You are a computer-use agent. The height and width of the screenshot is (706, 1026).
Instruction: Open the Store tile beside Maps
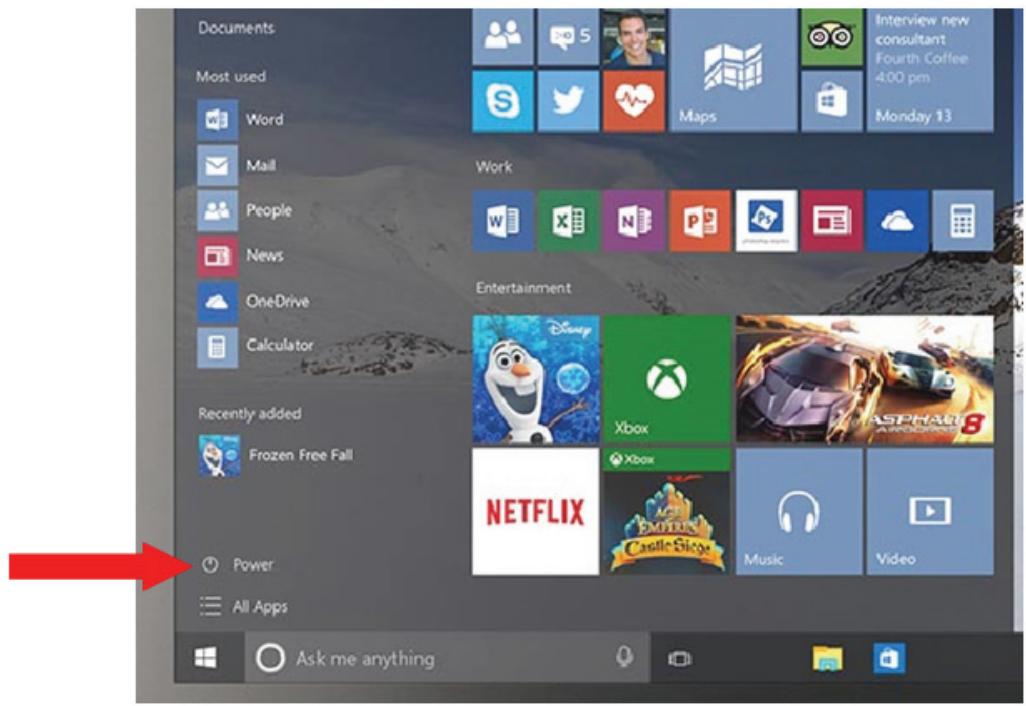832,101
